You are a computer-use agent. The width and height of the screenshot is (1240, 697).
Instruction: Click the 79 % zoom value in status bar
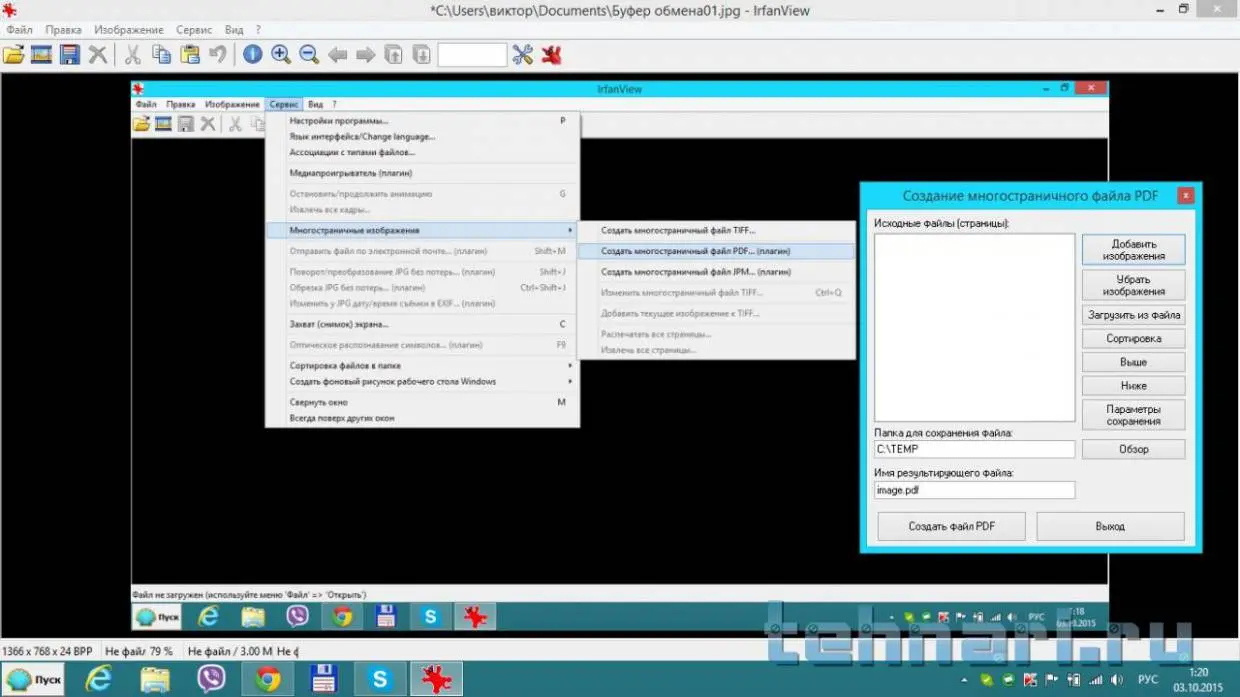click(161, 651)
